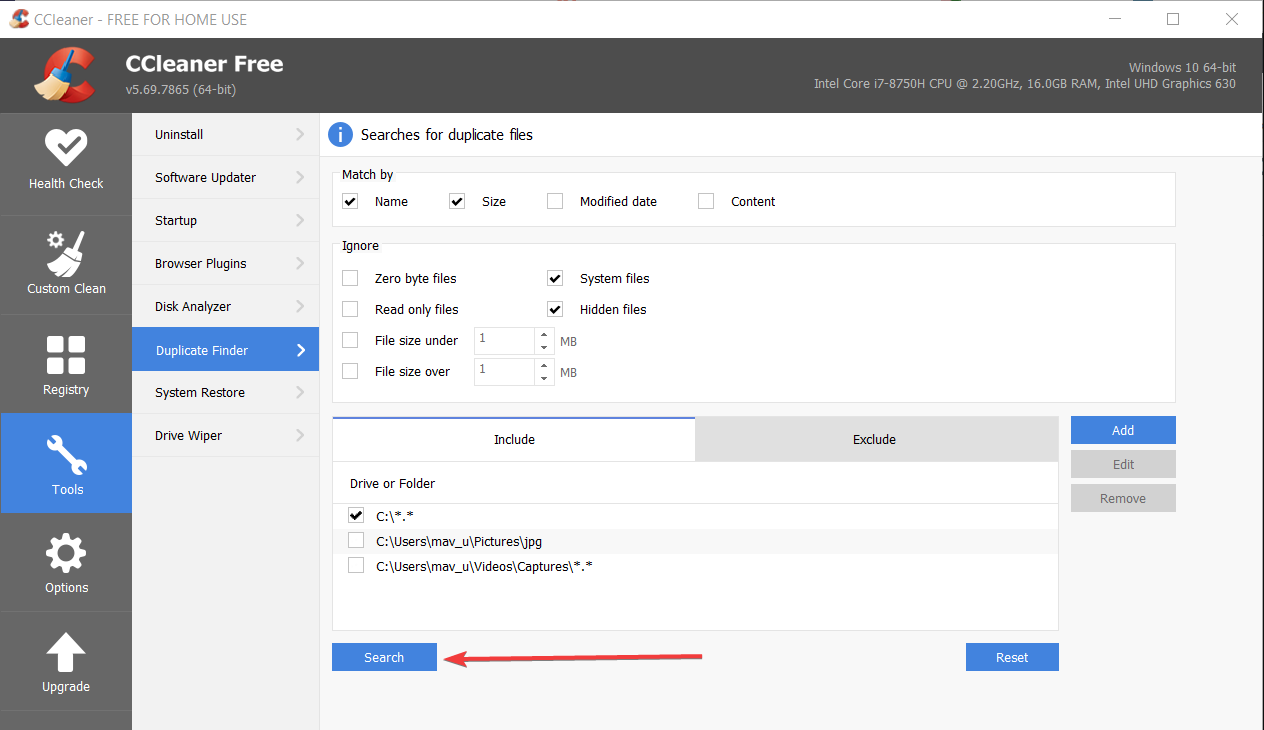Click the Upgrade arrow icon
The width and height of the screenshot is (1264, 730).
[x=66, y=652]
